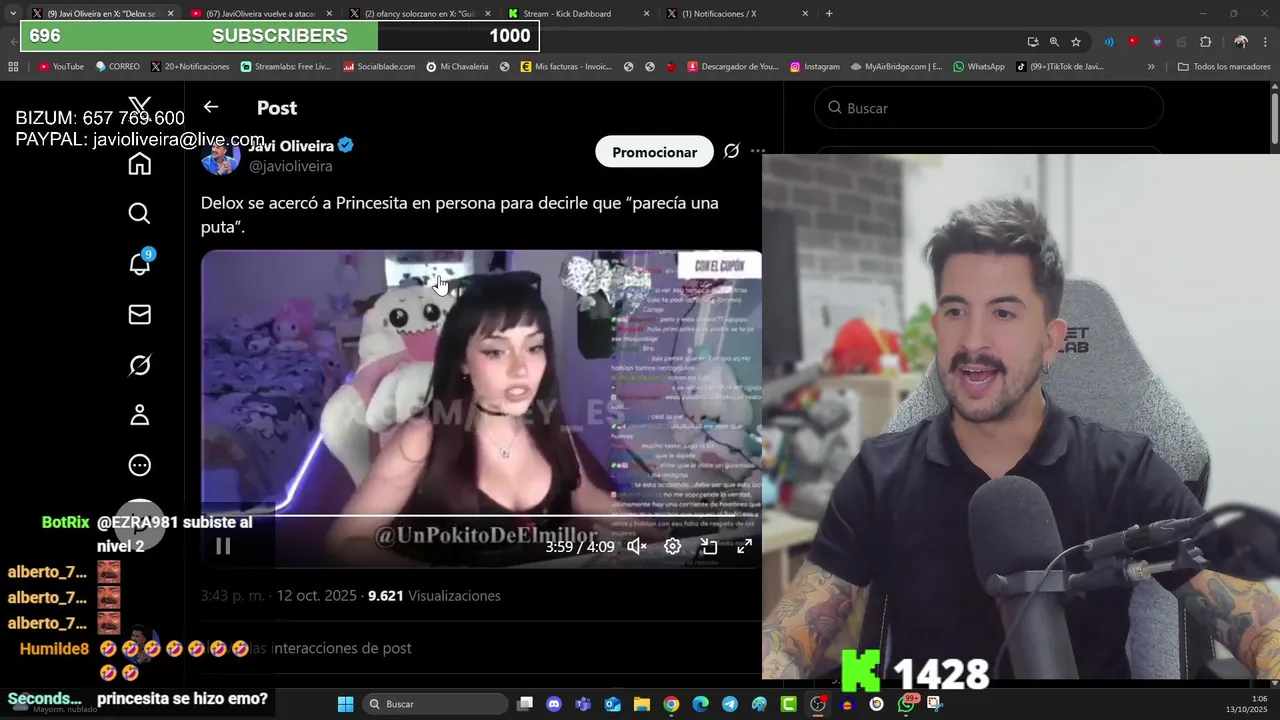The height and width of the screenshot is (720, 1280).
Task: Open the TikTok de Javi bookmark
Action: [1060, 67]
